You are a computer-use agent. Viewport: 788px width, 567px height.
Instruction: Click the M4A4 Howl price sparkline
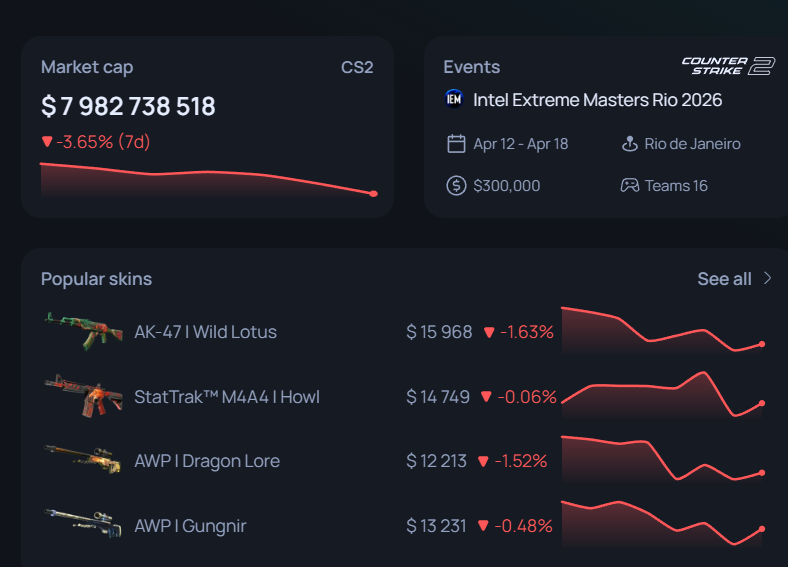(663, 395)
